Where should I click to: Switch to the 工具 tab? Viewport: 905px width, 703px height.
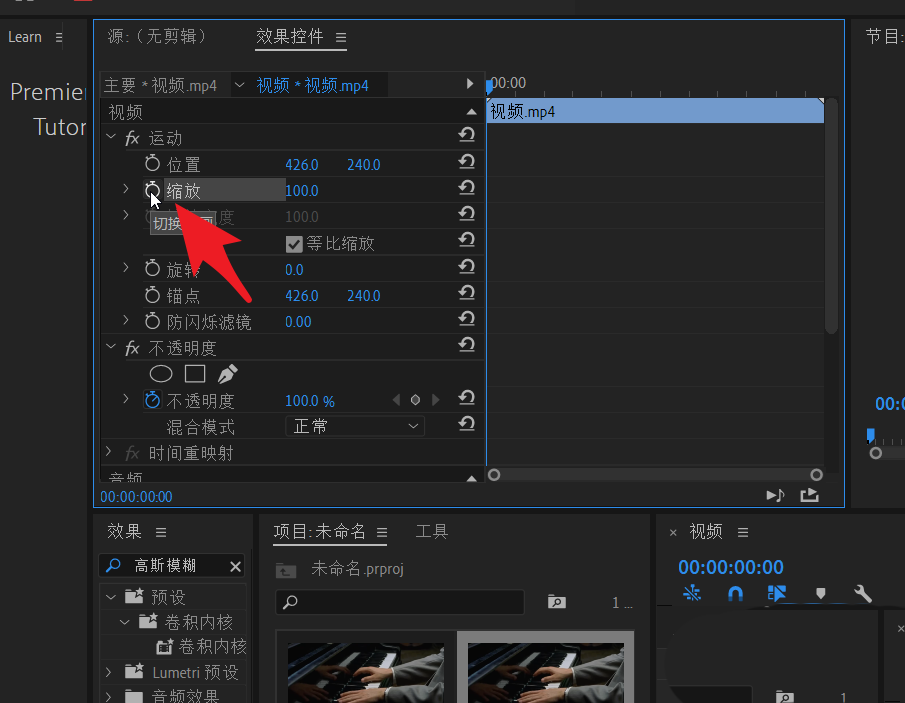click(432, 531)
